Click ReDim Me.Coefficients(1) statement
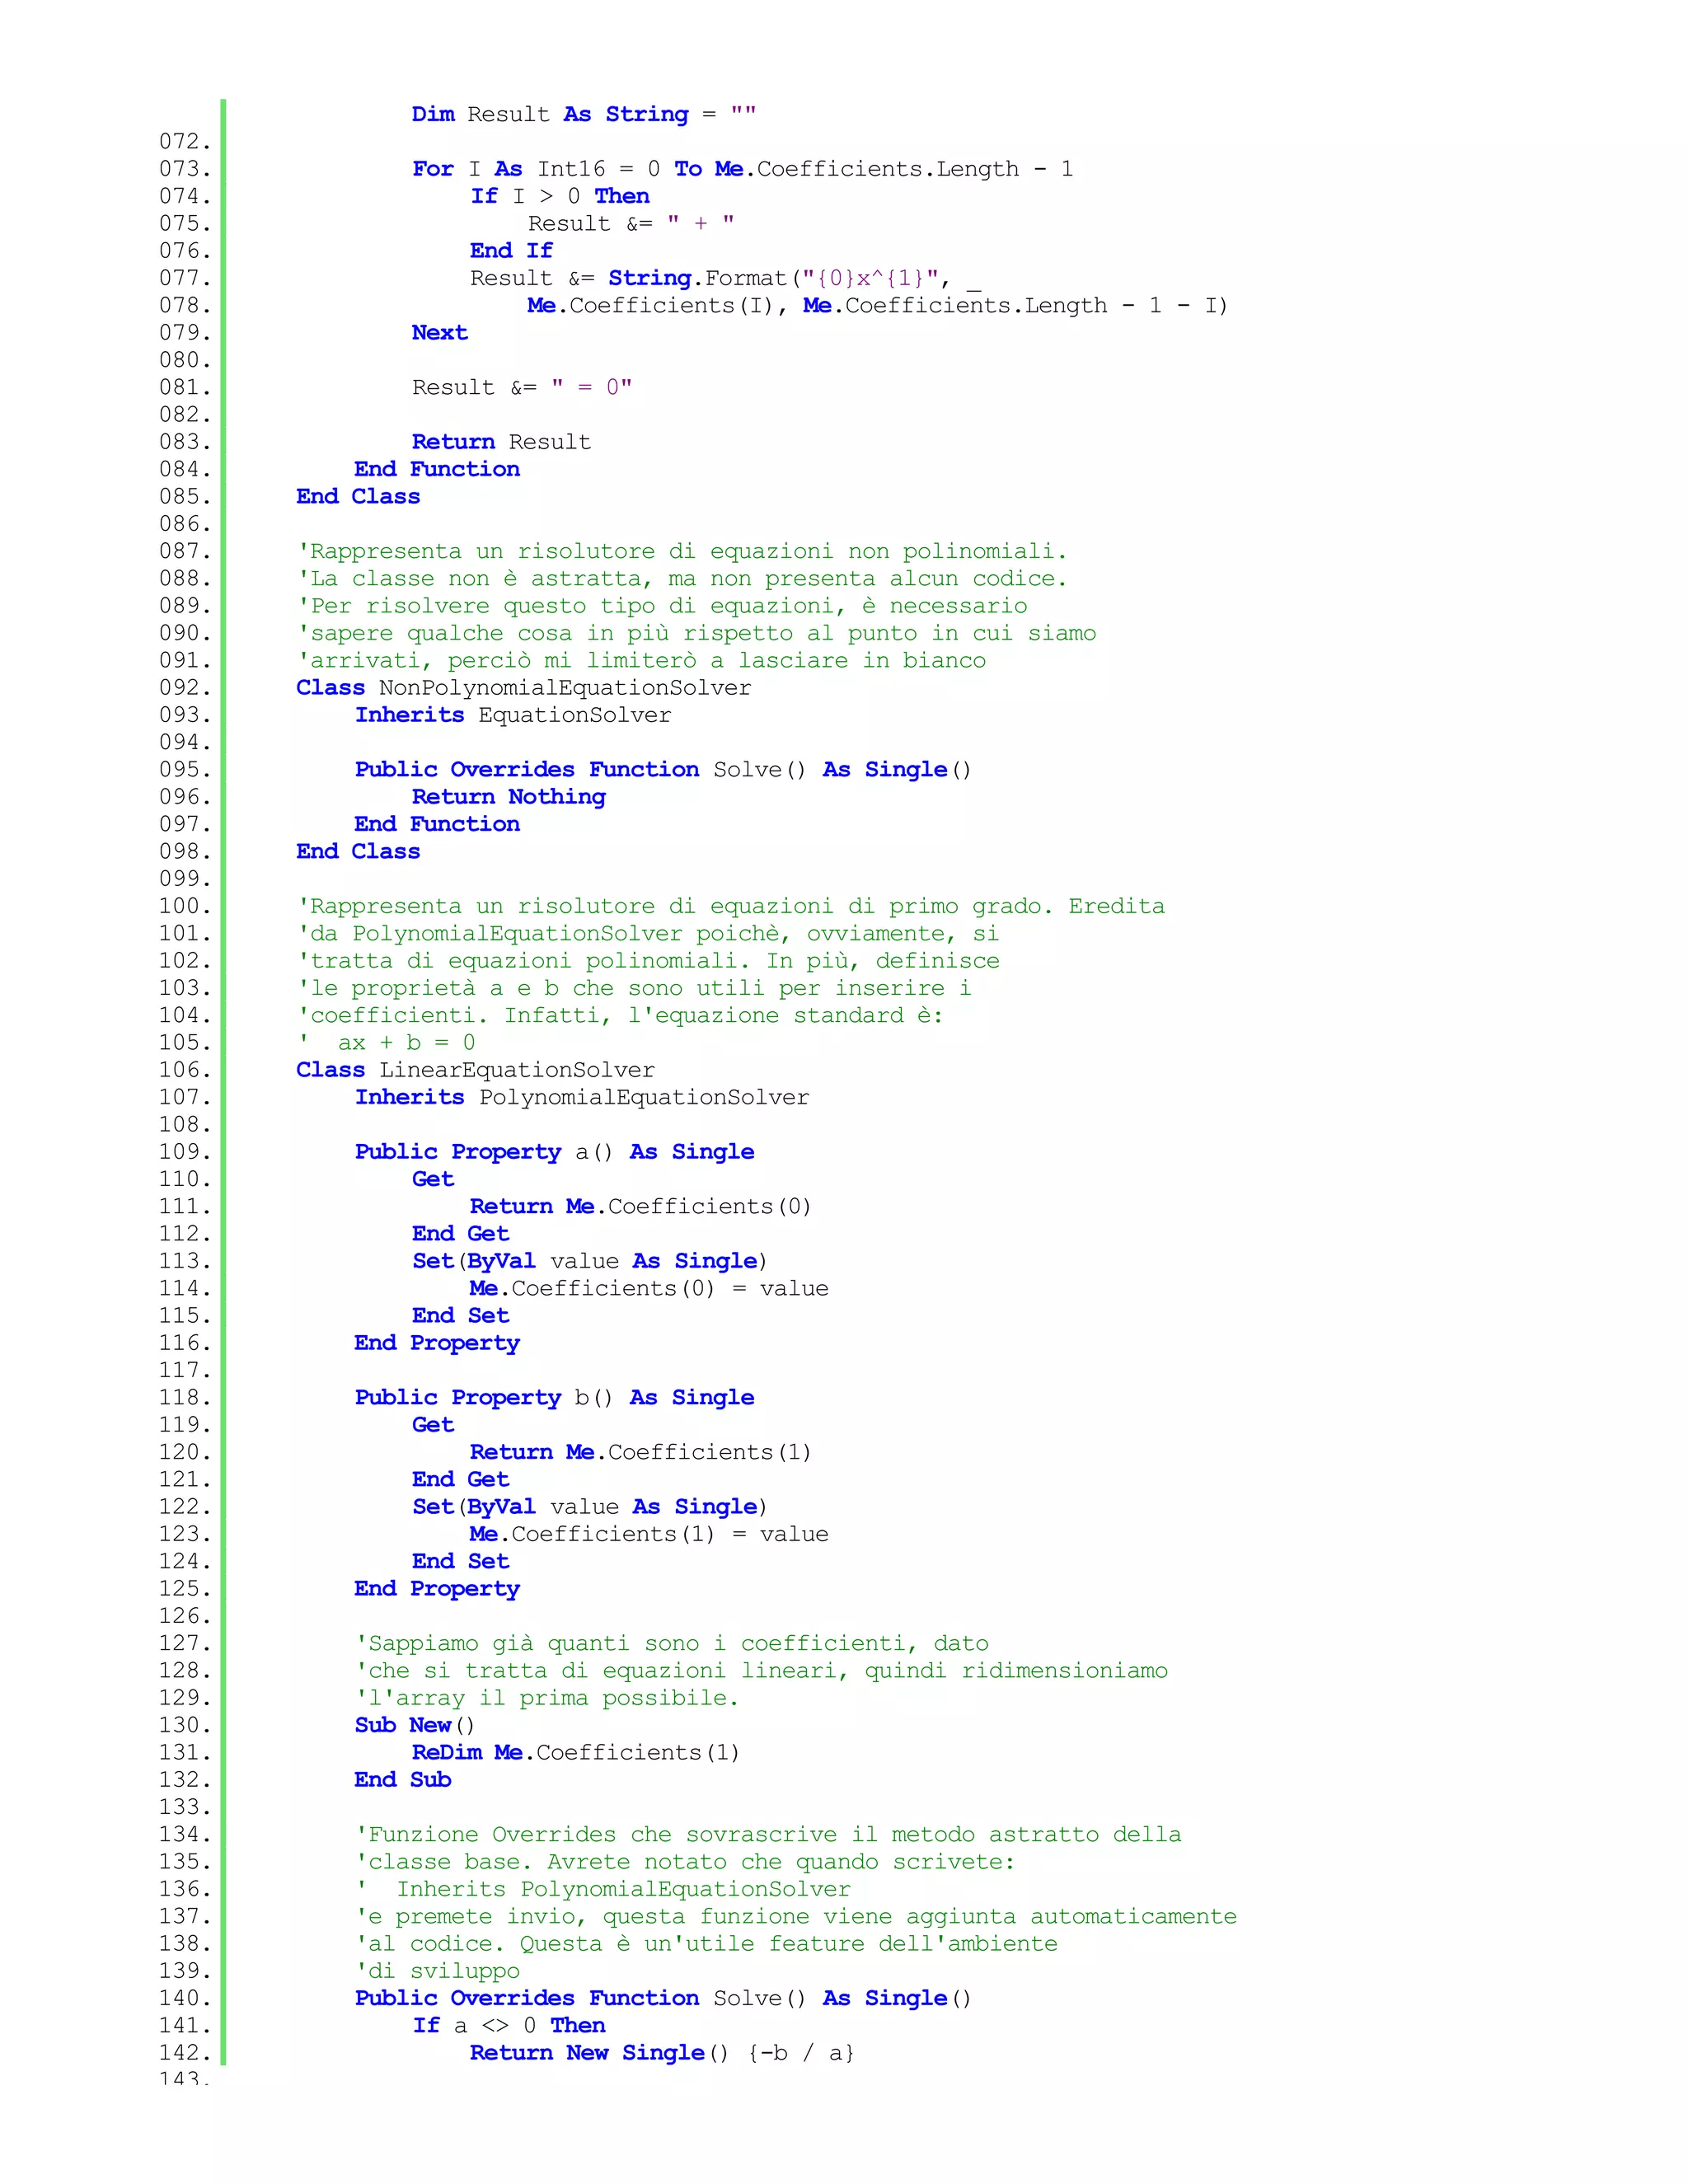Viewport: 1688px width, 2184px height. coord(575,1753)
